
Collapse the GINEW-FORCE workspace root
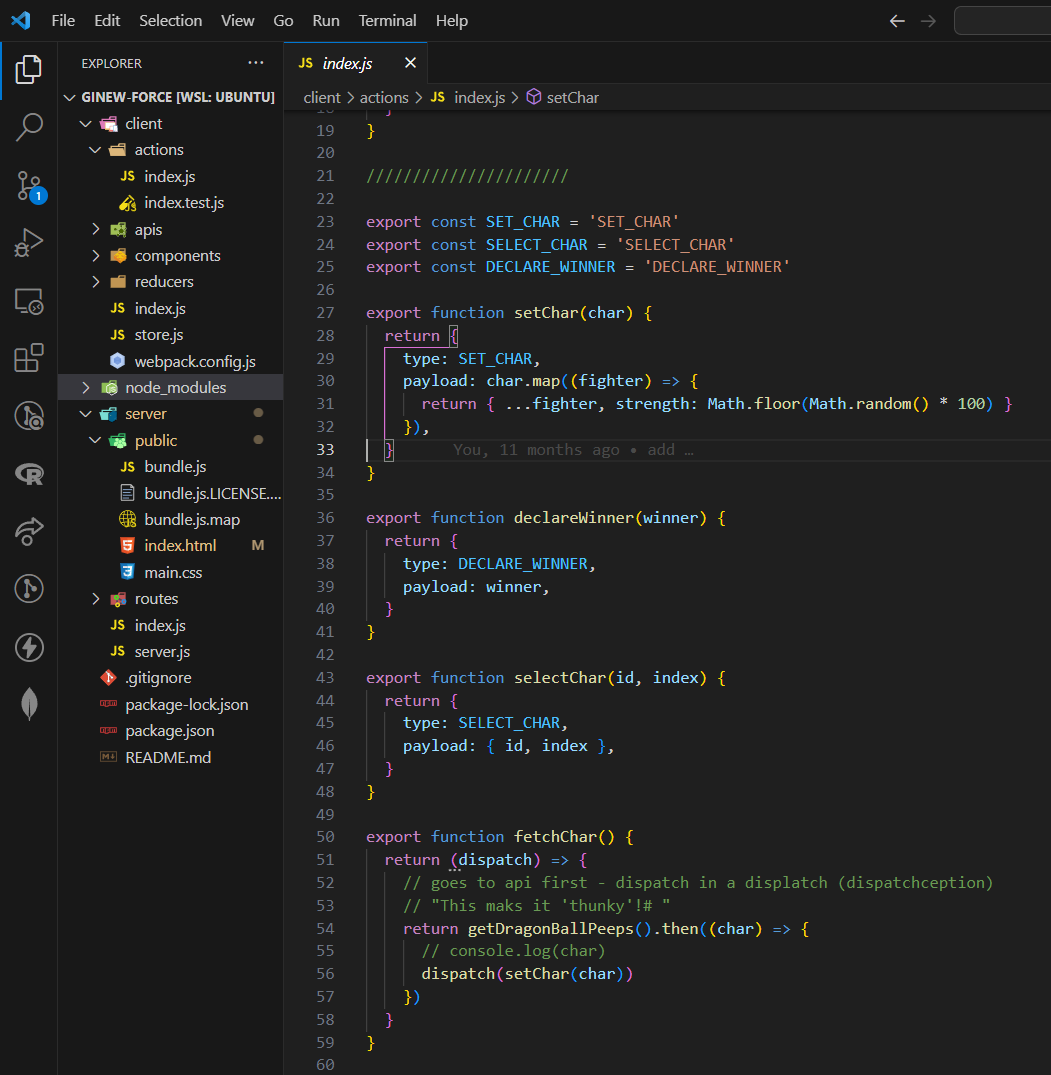(x=69, y=97)
